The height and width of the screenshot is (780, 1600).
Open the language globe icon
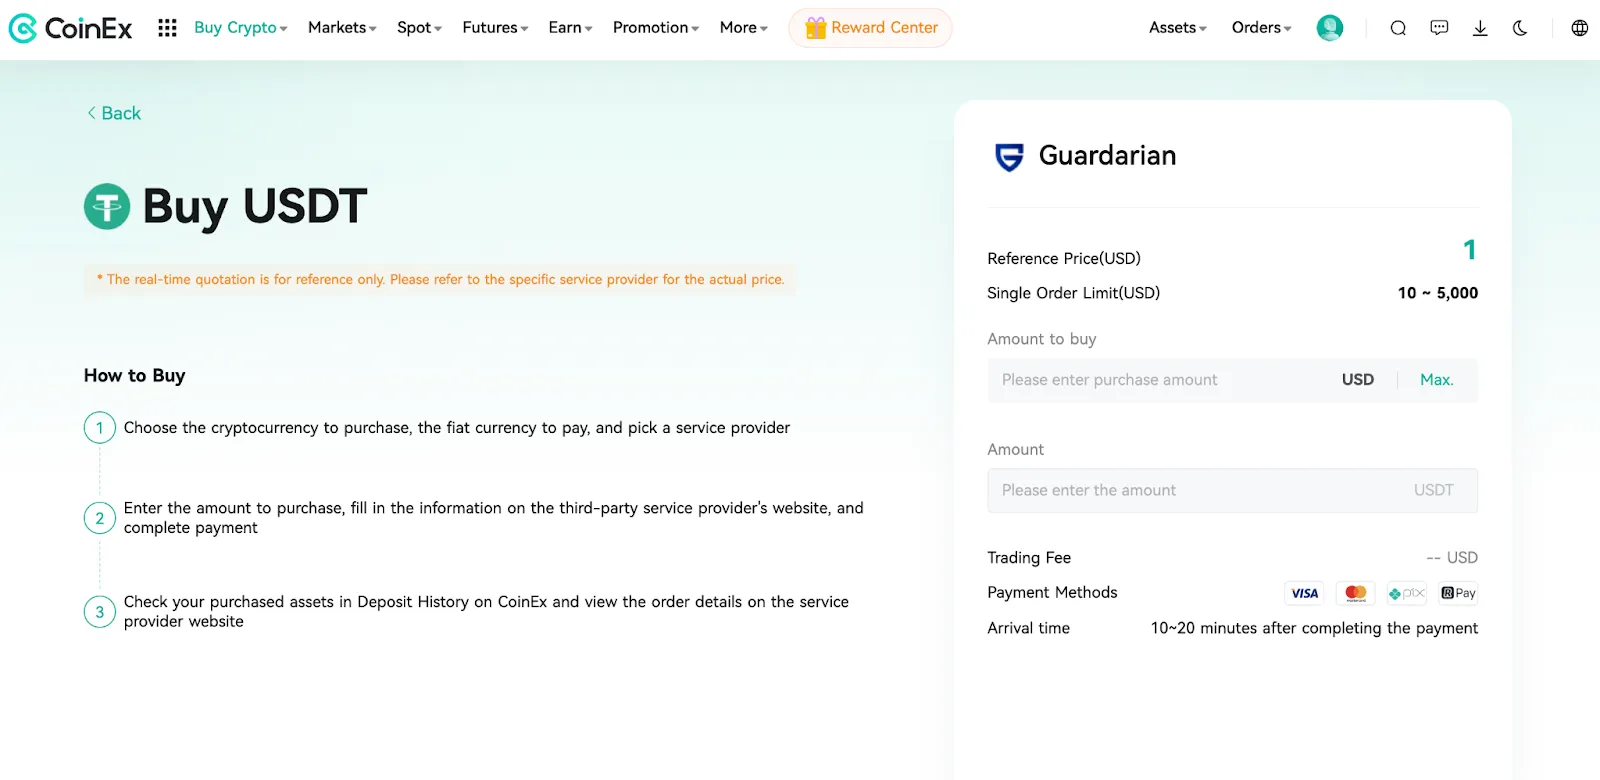[1580, 28]
